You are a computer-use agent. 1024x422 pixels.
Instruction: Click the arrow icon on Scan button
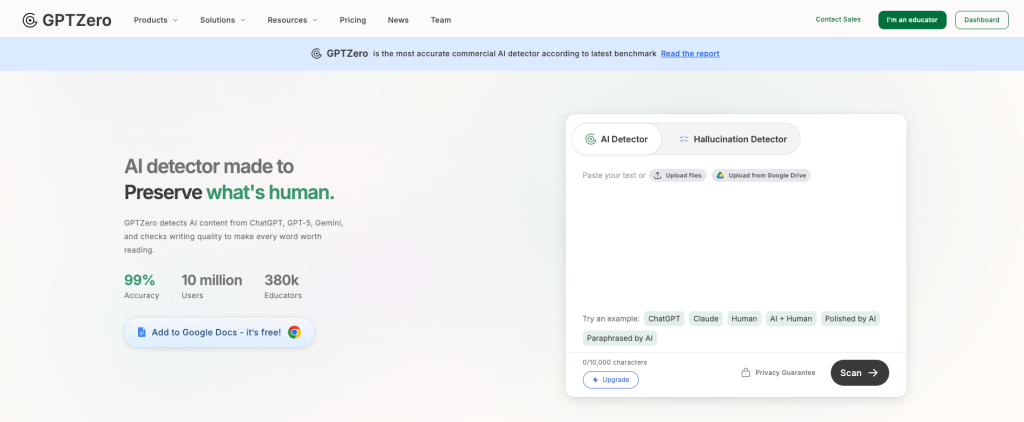[x=873, y=373]
